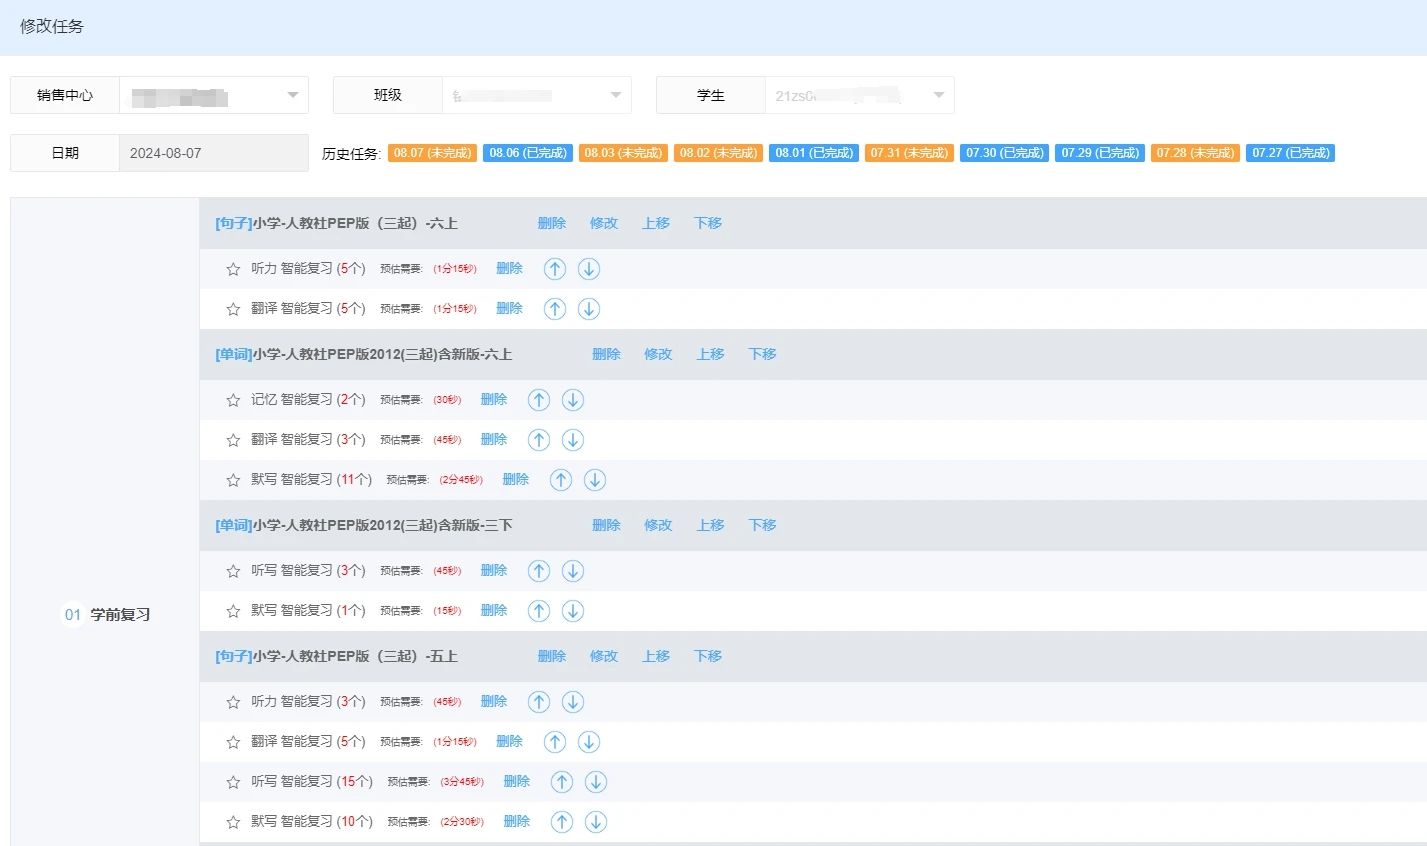Star the 默写 智能复习 (11个) task
This screenshot has width=1427, height=846.
(233, 480)
